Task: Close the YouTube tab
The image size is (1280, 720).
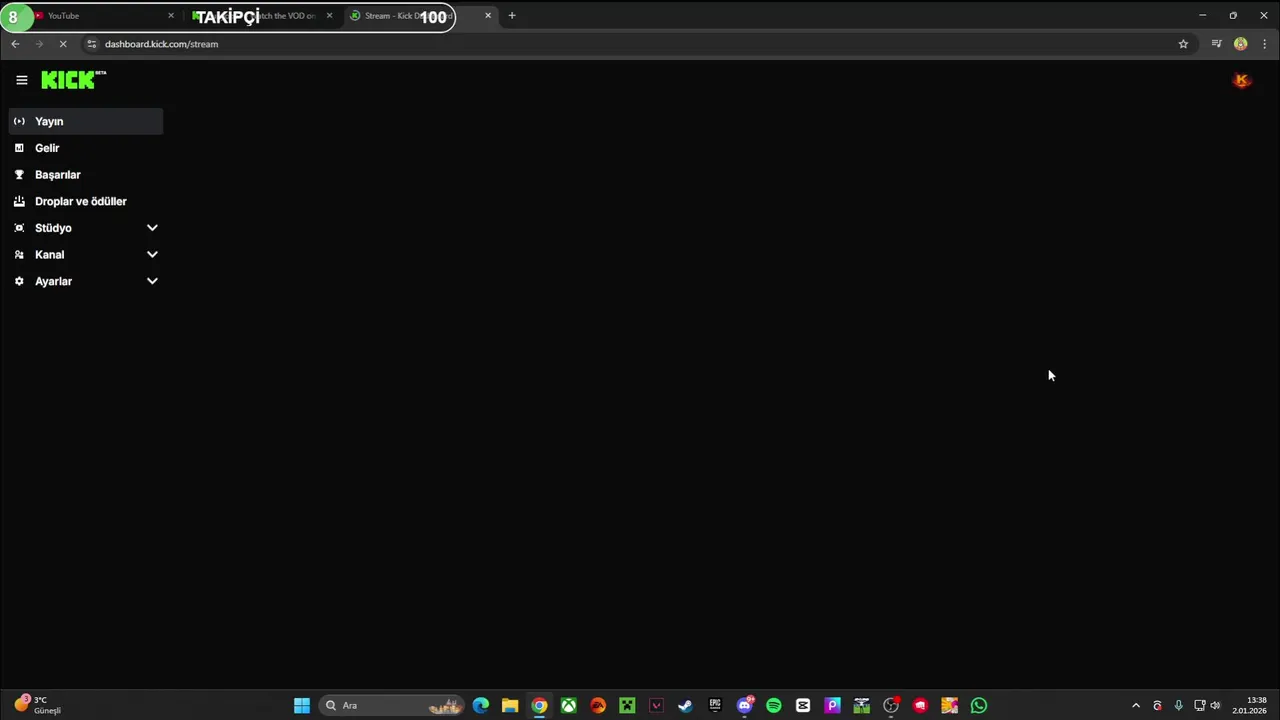Action: [171, 16]
